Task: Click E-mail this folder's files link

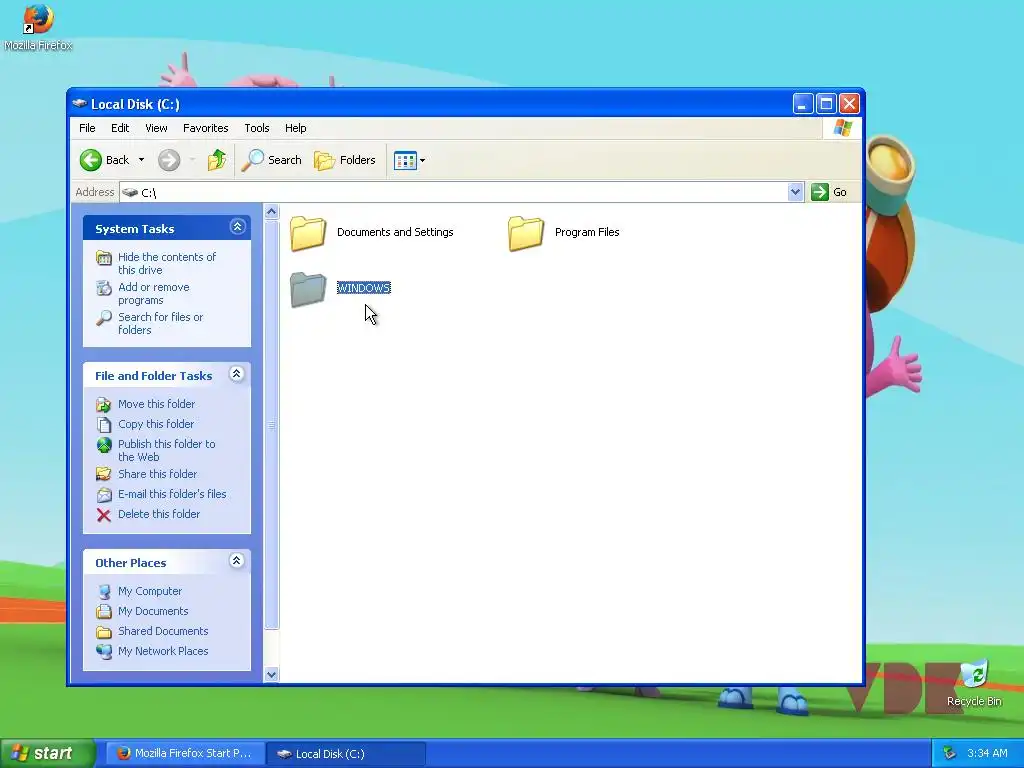Action: [172, 494]
